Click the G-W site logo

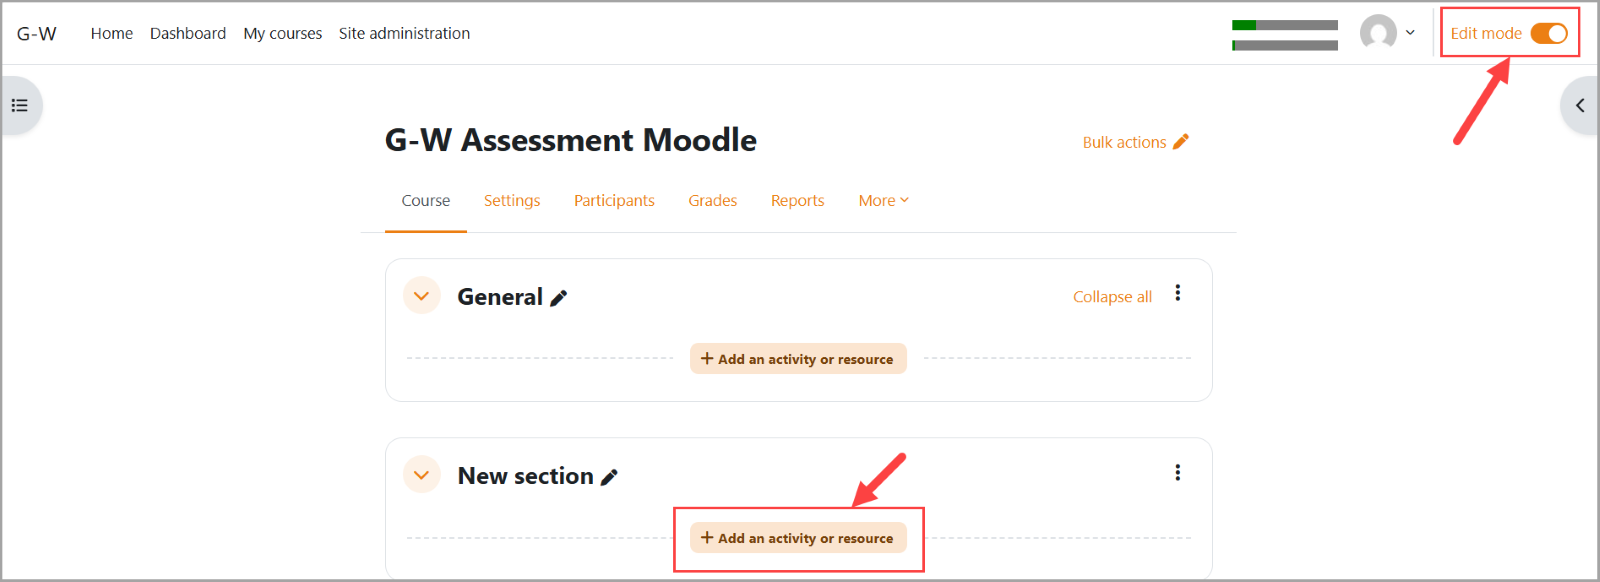pyautogui.click(x=37, y=33)
